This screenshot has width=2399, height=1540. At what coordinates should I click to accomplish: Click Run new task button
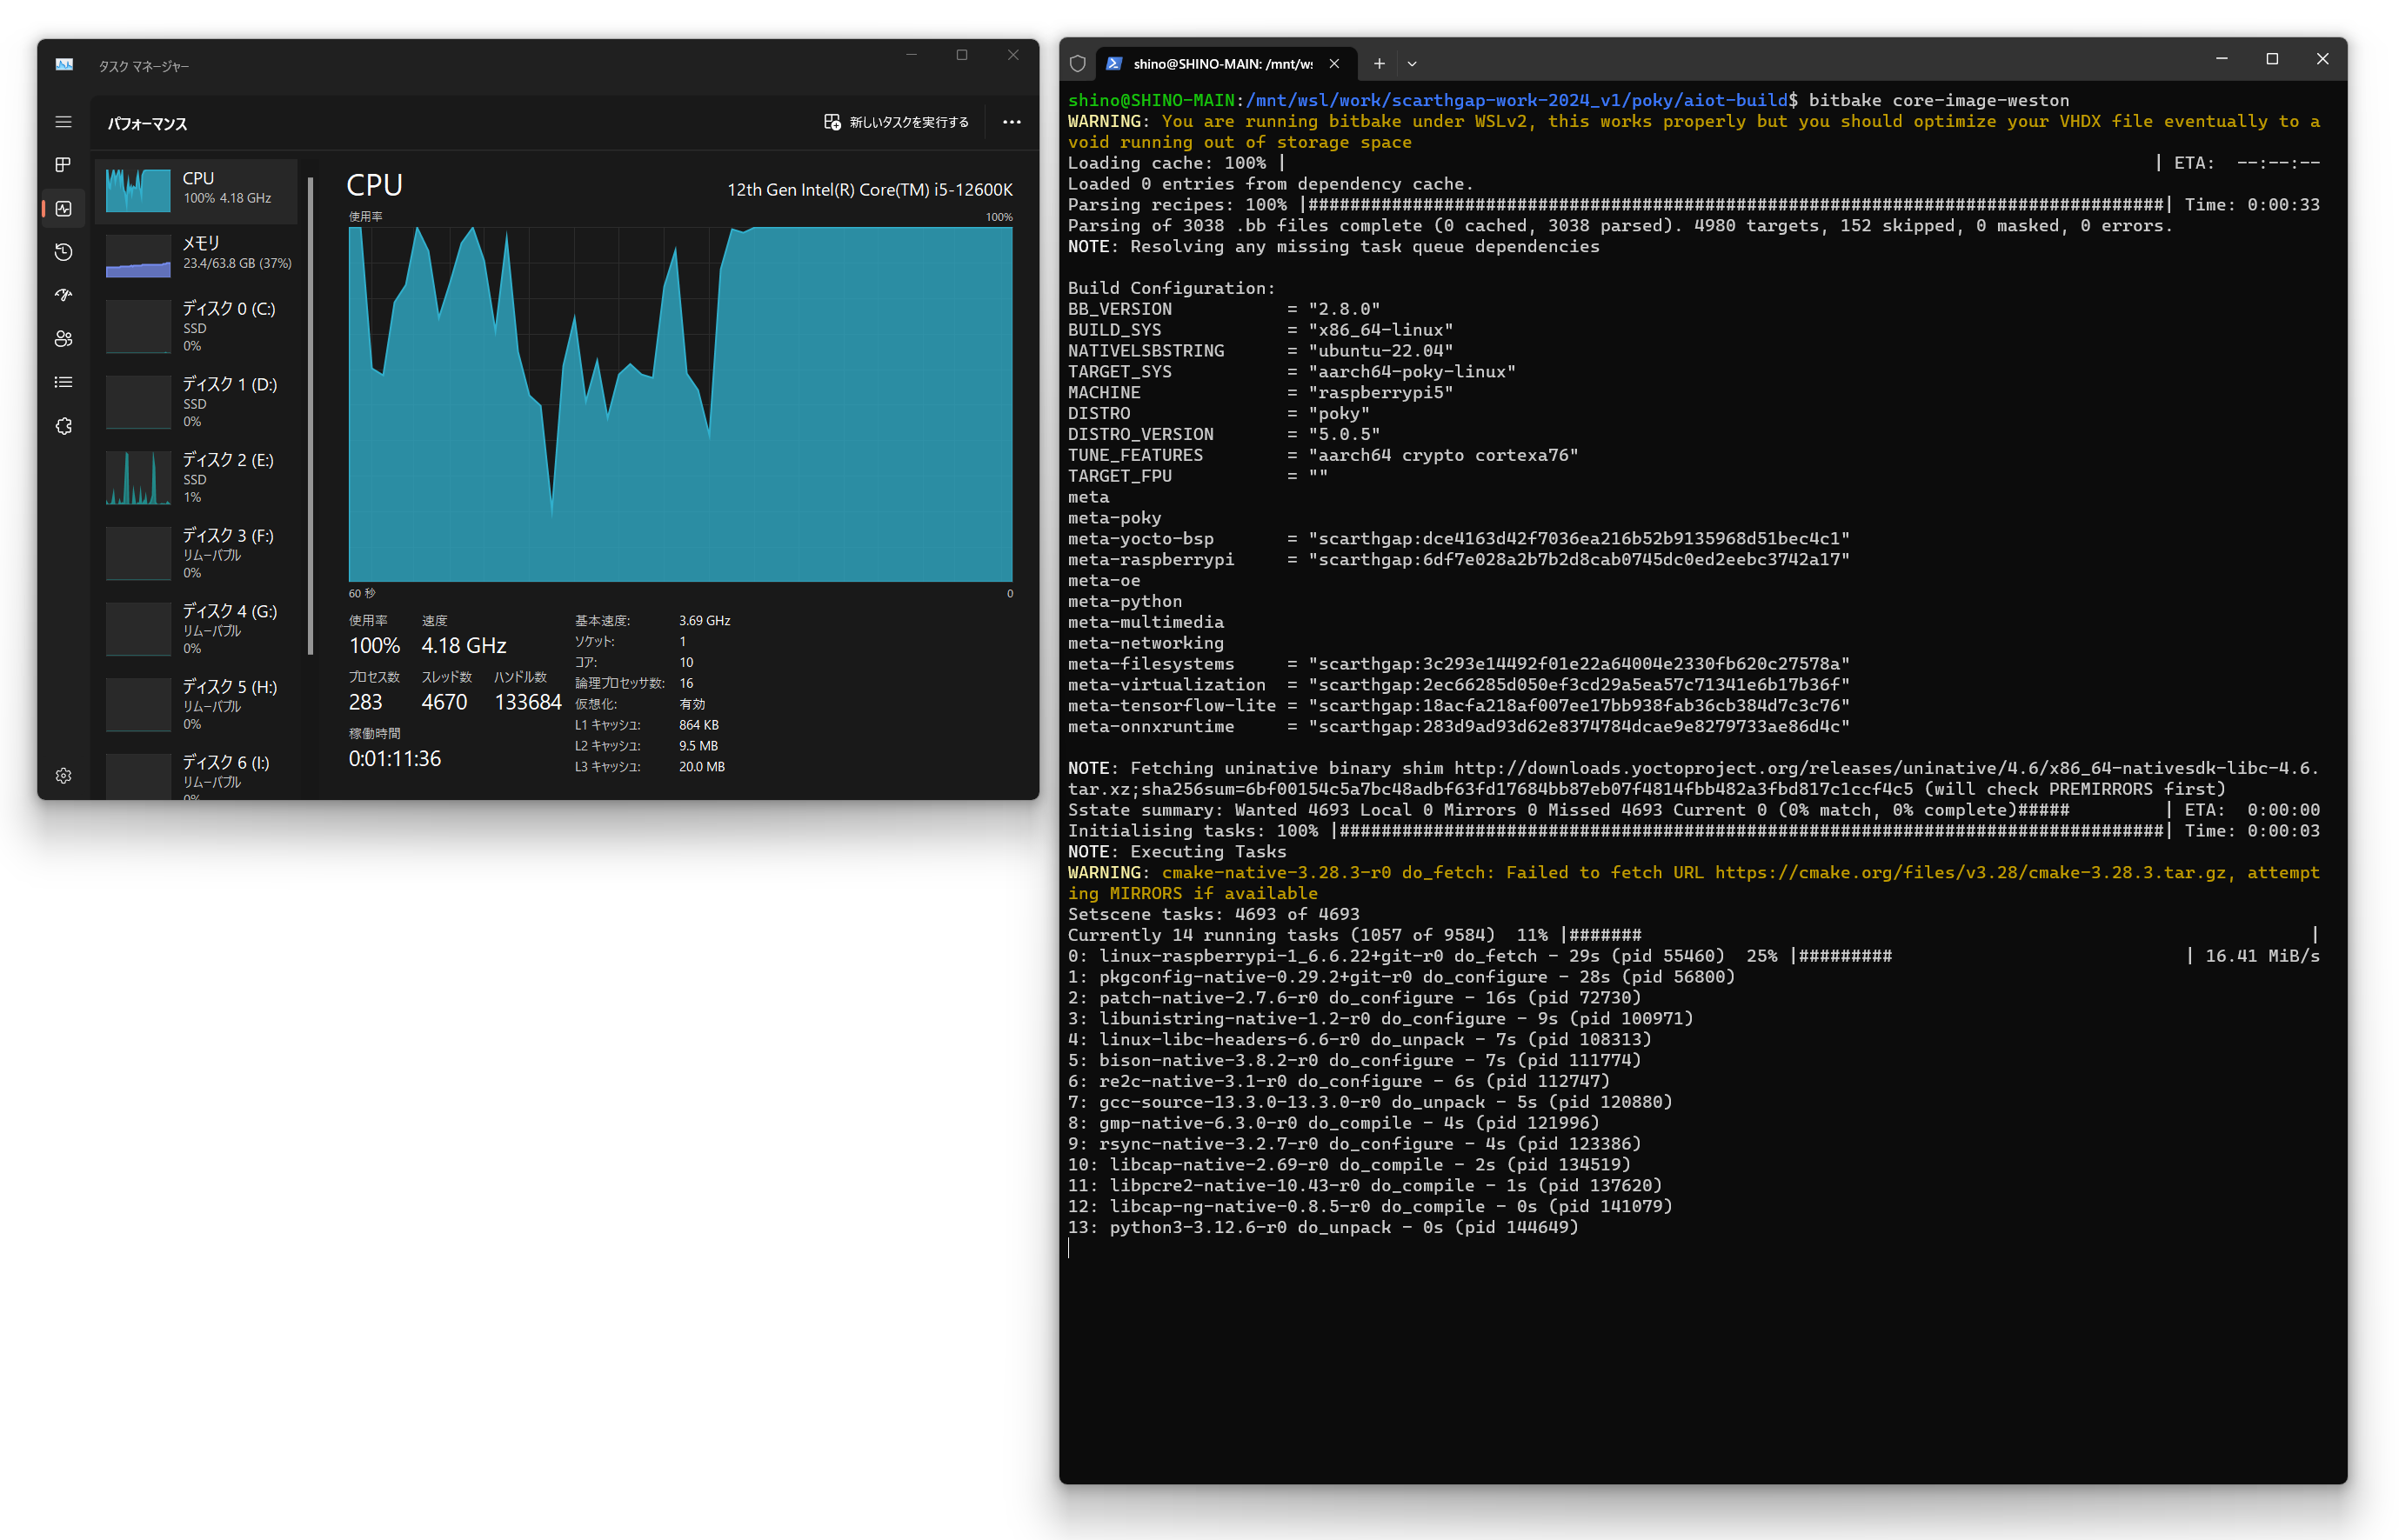tap(895, 122)
